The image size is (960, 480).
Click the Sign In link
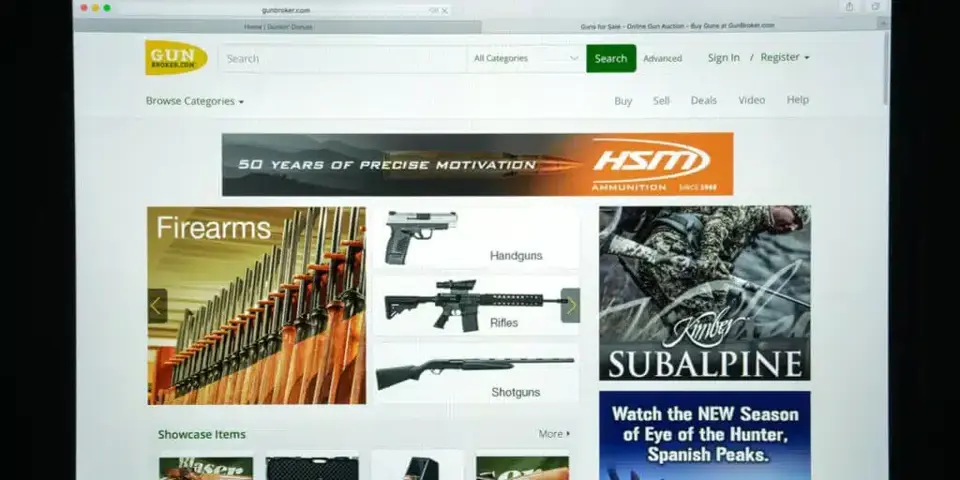723,58
